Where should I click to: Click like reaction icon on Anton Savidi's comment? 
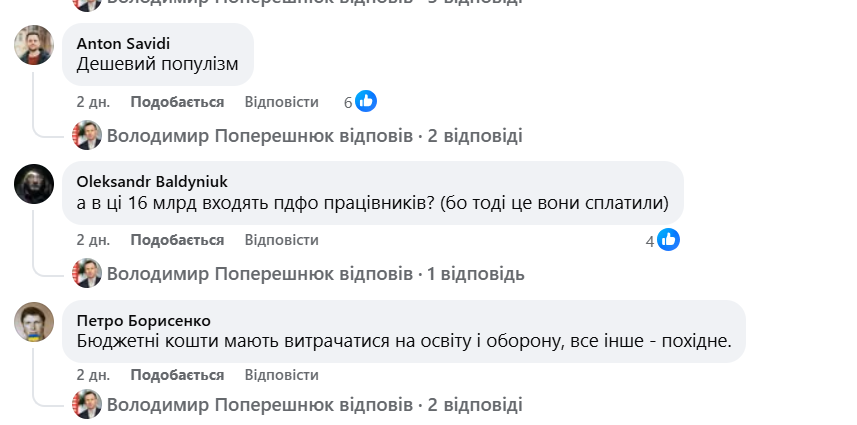click(x=366, y=101)
